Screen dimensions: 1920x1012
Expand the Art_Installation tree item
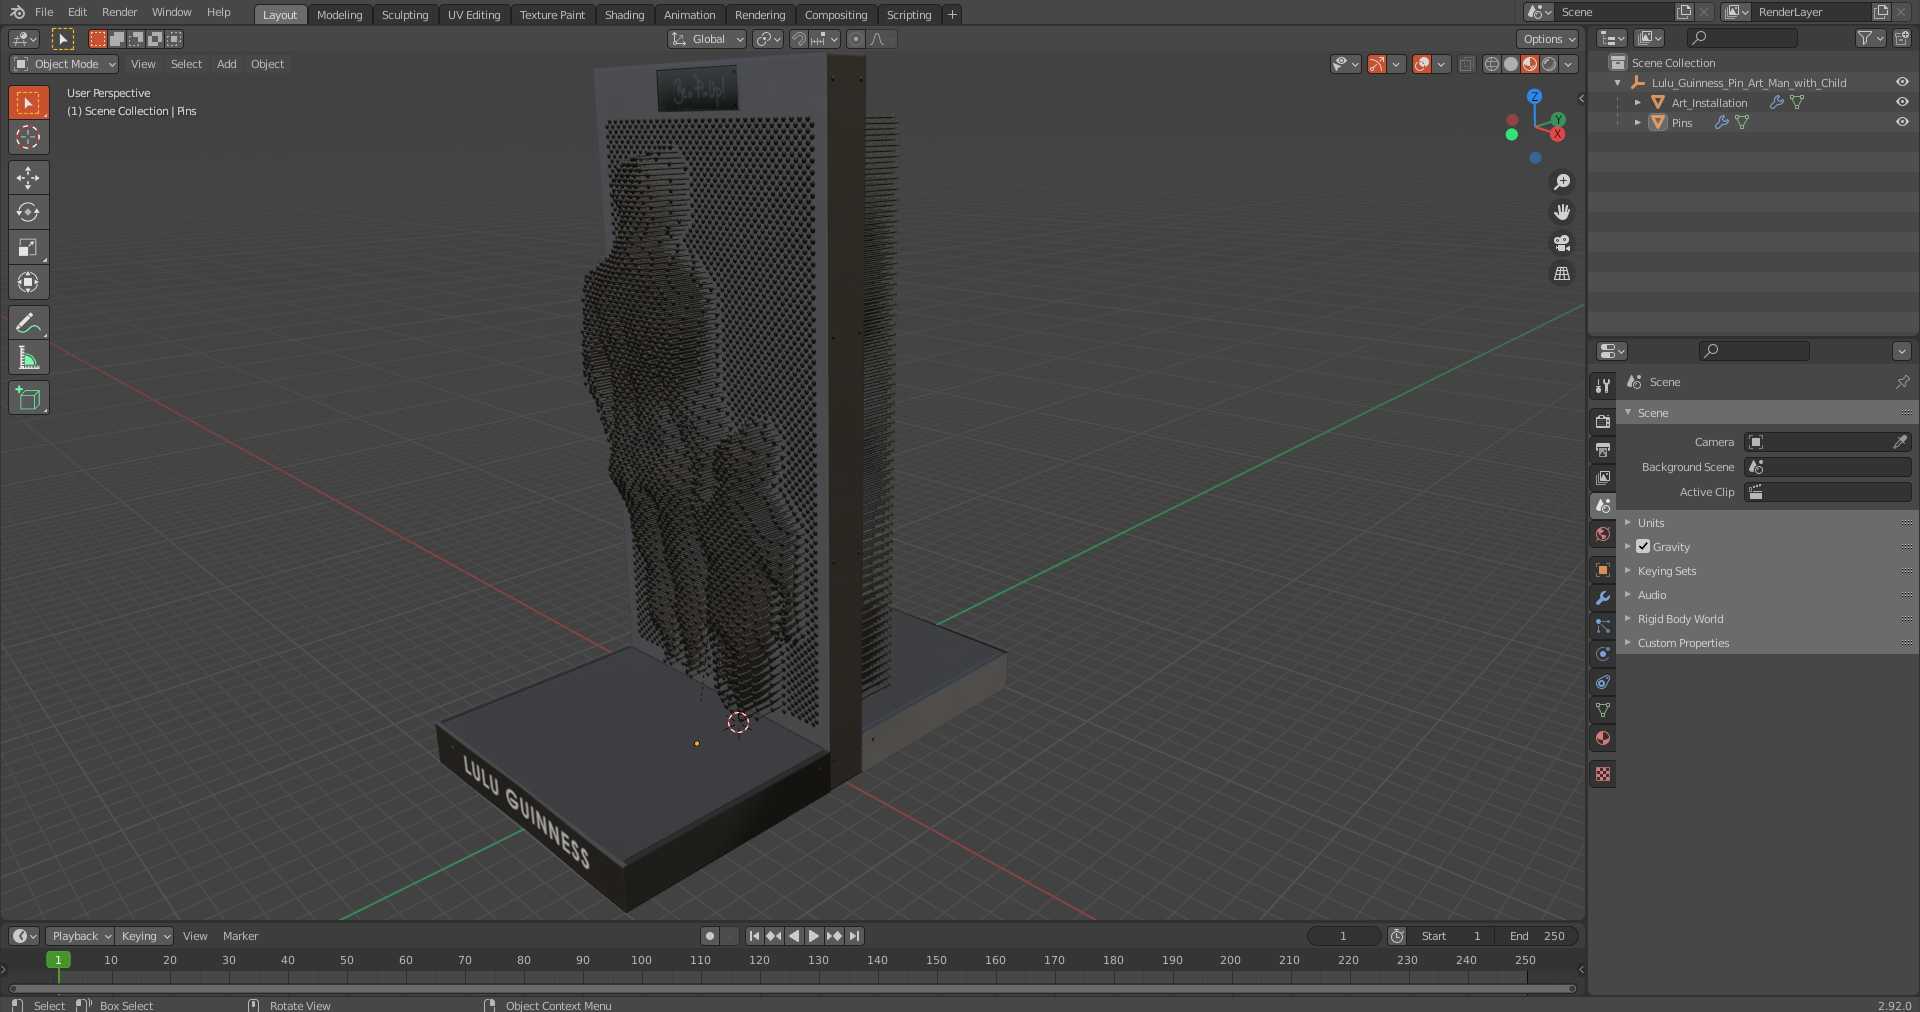(1638, 103)
